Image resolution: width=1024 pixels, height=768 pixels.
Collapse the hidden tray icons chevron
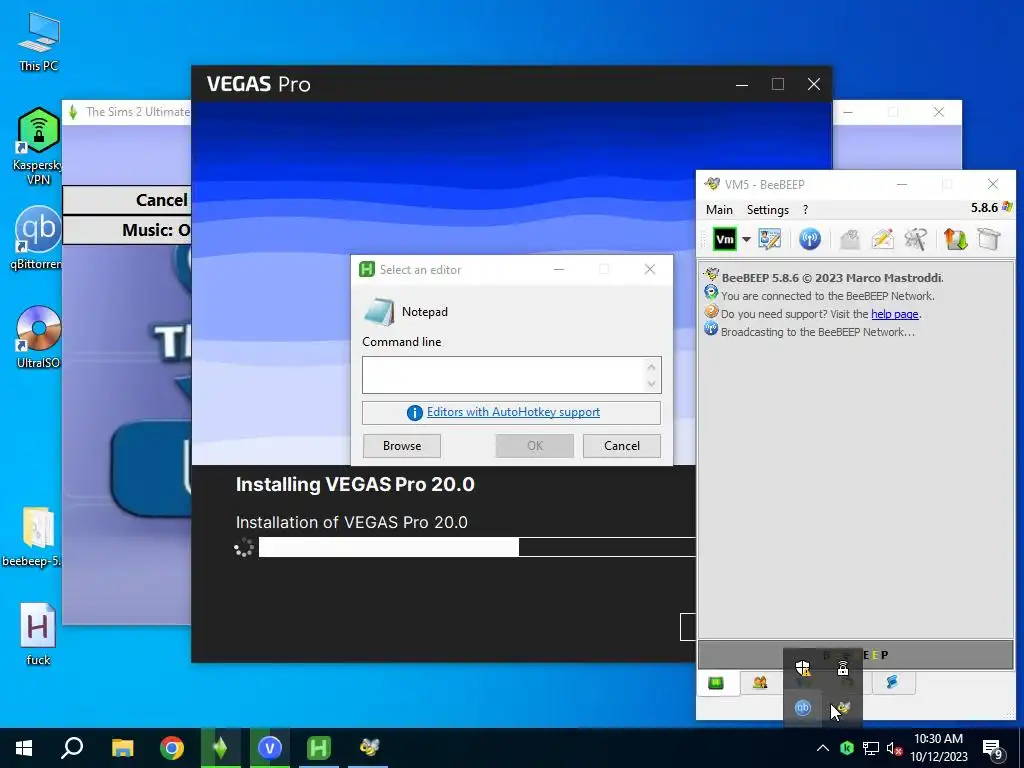[x=823, y=748]
